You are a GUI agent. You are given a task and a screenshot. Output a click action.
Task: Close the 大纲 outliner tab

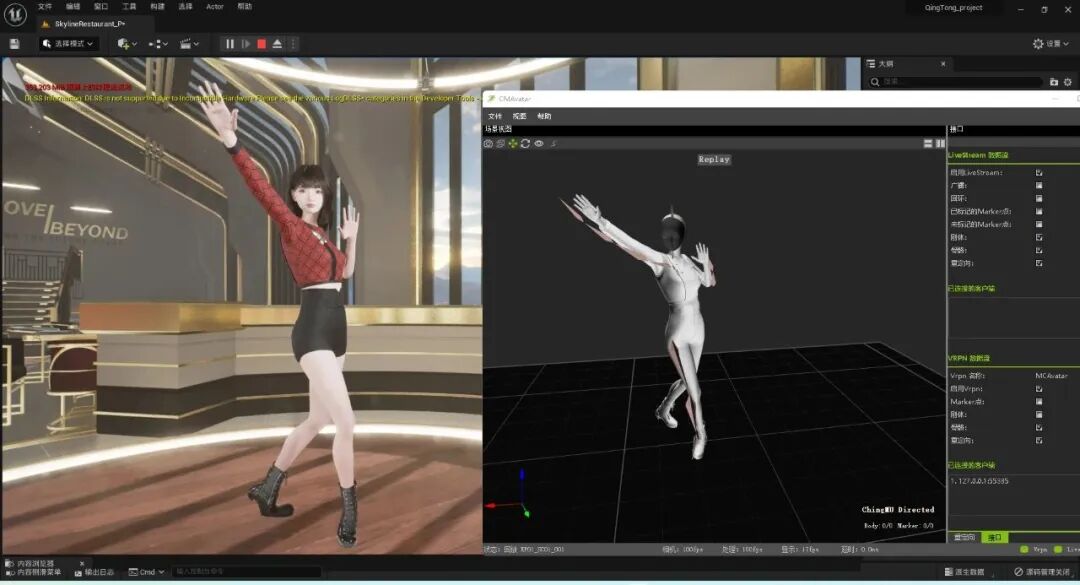(943, 64)
